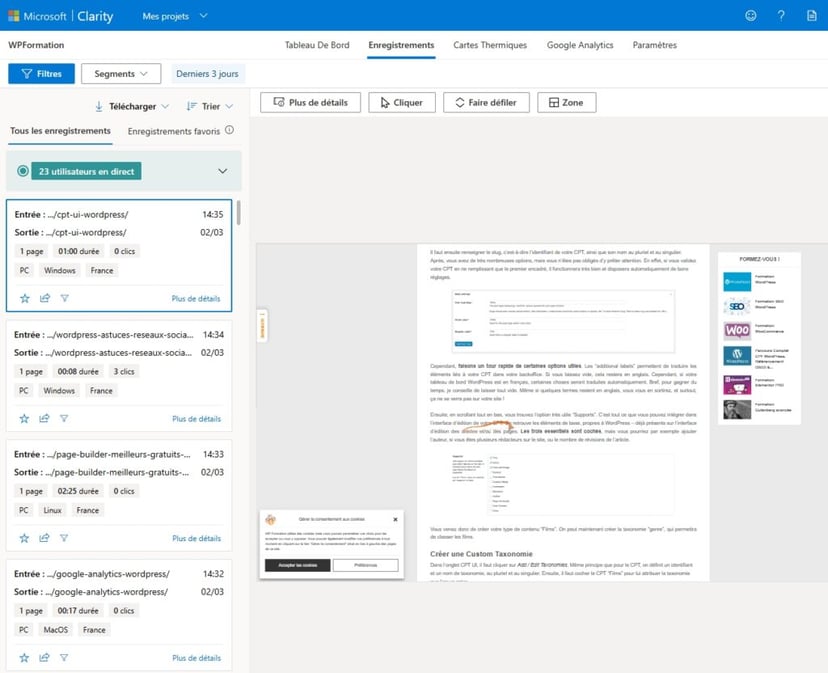Share the wordpress-astuces-reseaux recording
This screenshot has height=673, width=828.
point(44,418)
